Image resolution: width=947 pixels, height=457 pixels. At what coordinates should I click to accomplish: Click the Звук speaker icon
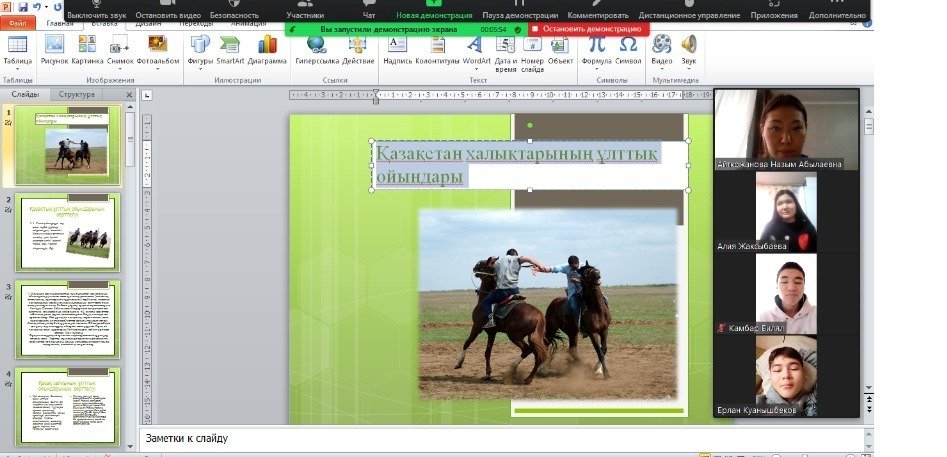pos(689,44)
